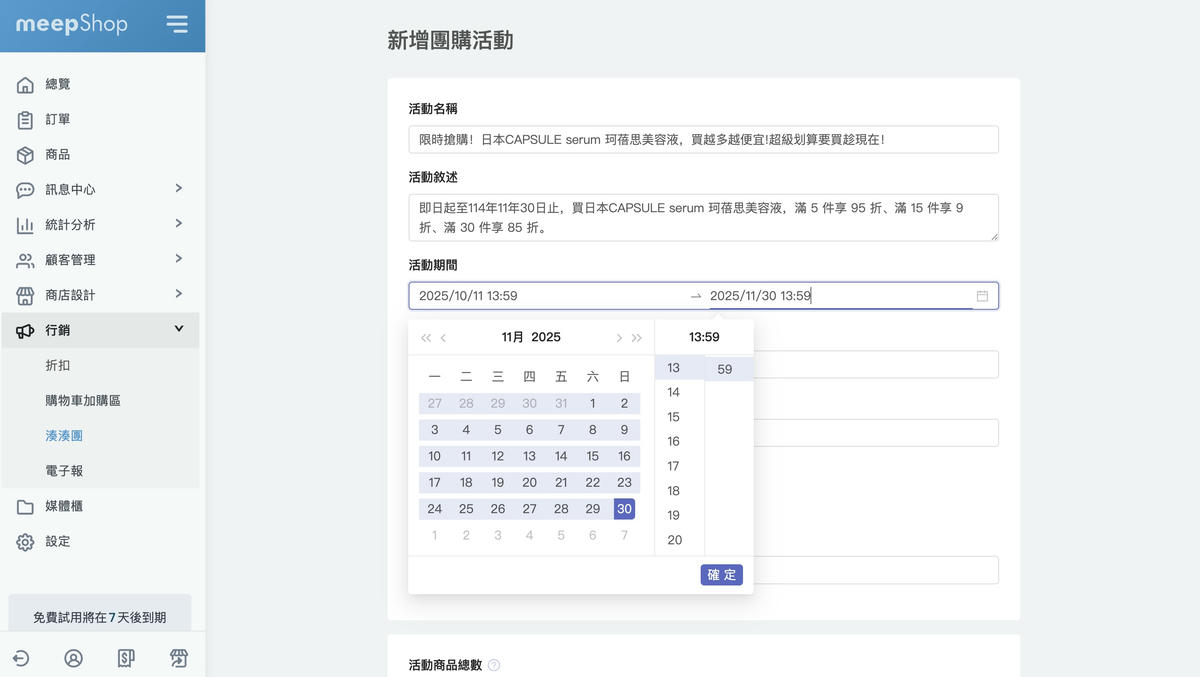Click the 活動名稱 text field

703,139
